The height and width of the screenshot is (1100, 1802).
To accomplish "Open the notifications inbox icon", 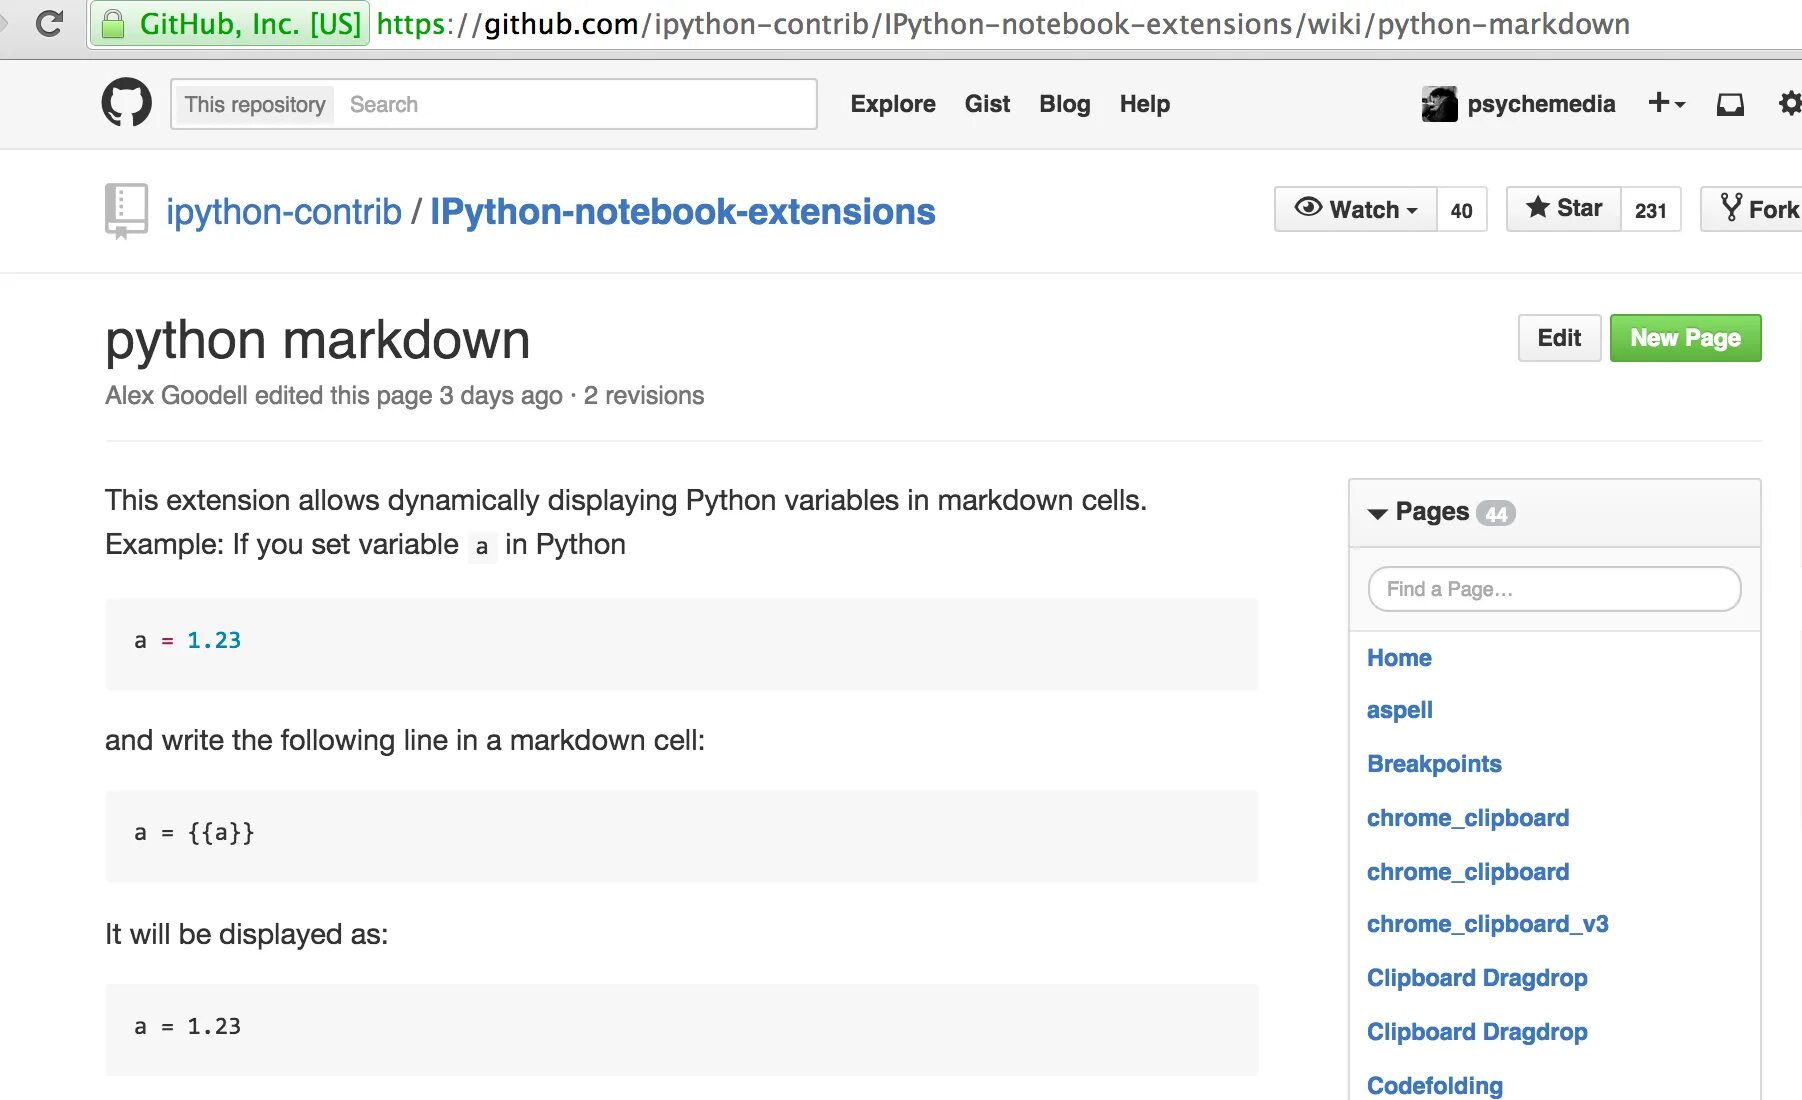I will coord(1730,104).
